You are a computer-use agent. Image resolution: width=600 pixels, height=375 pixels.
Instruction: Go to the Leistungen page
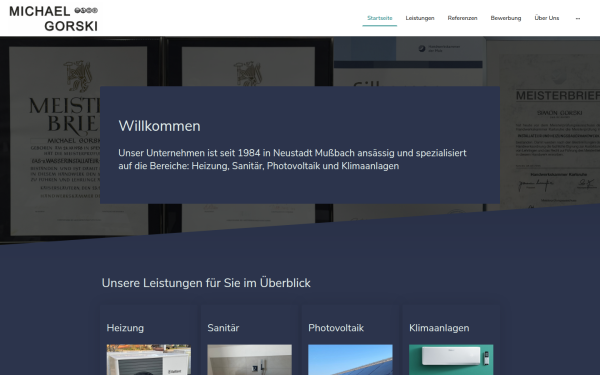420,18
